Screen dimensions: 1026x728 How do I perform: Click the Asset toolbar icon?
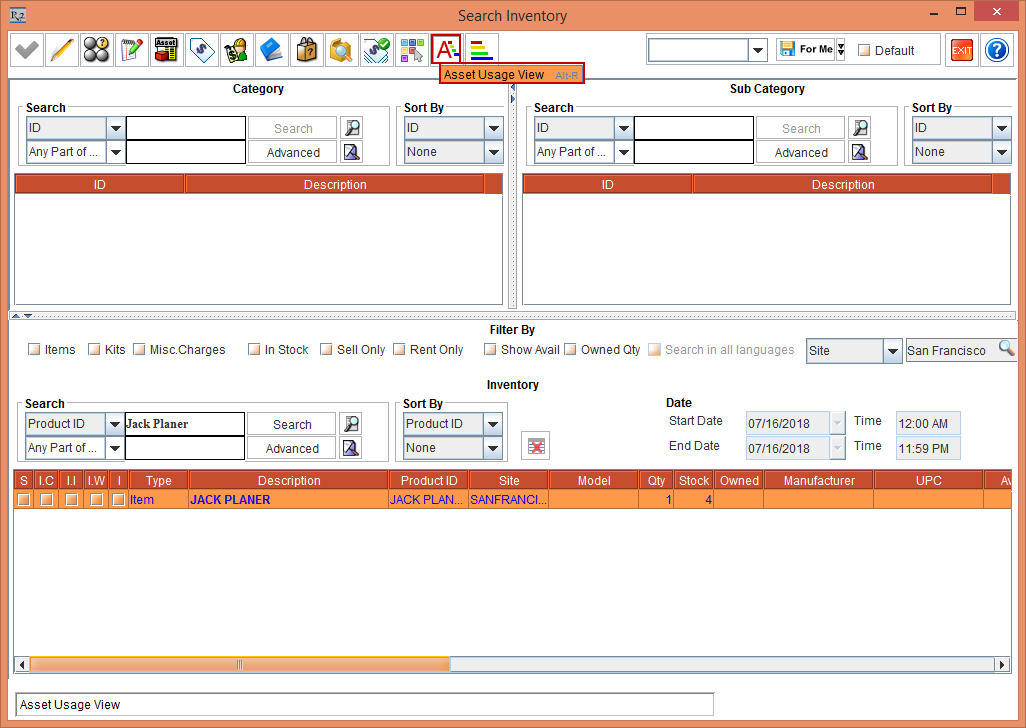coord(166,49)
